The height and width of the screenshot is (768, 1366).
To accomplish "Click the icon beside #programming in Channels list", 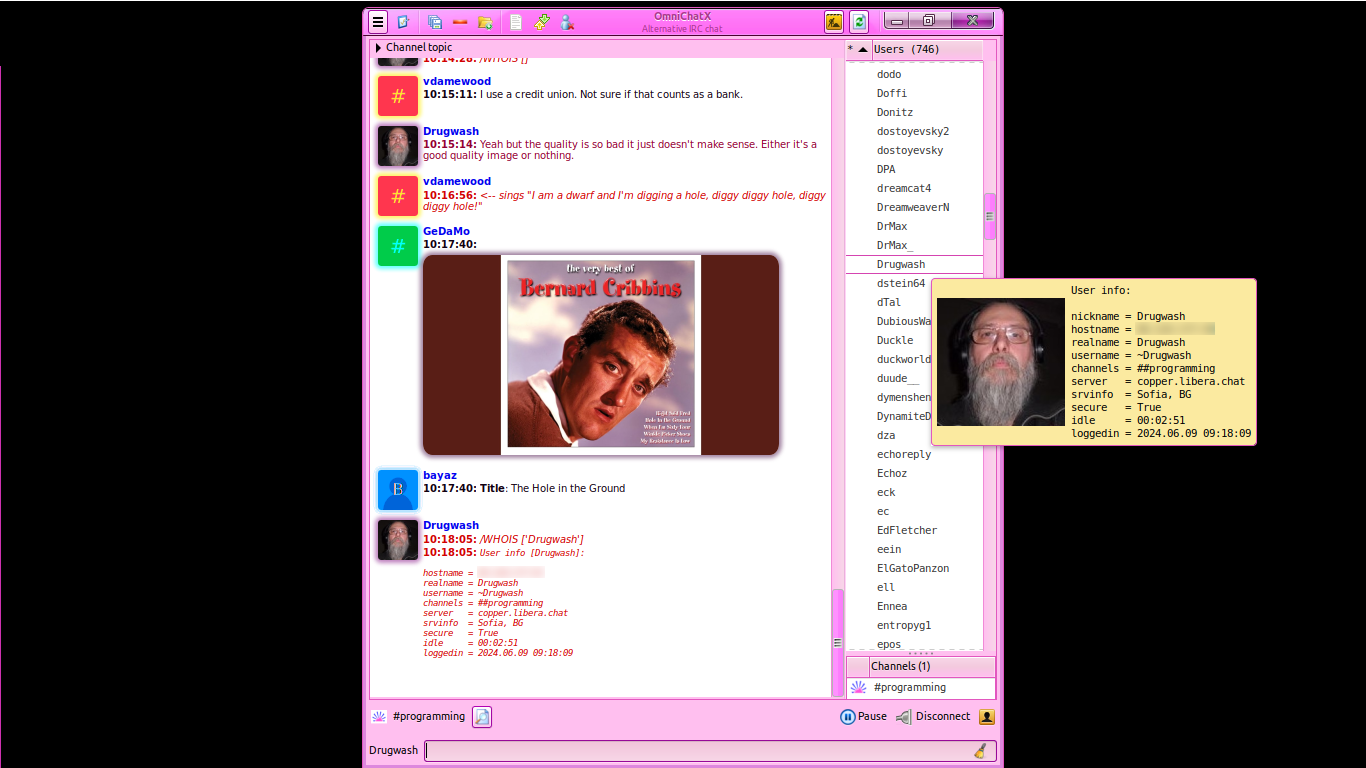I will pyautogui.click(x=858, y=688).
